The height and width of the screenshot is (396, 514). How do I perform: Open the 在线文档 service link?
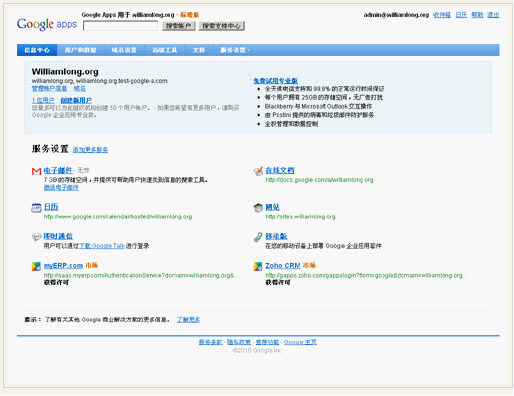280,170
